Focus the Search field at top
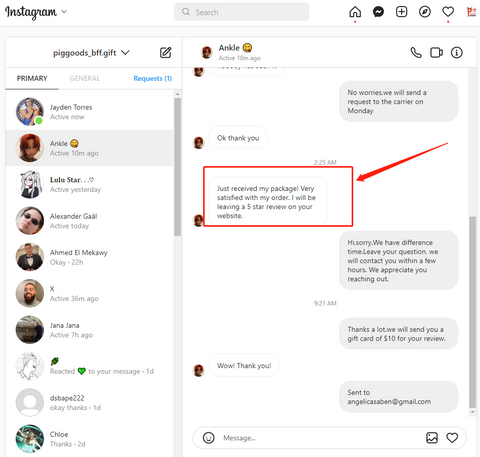The width and height of the screenshot is (480, 457). (241, 12)
